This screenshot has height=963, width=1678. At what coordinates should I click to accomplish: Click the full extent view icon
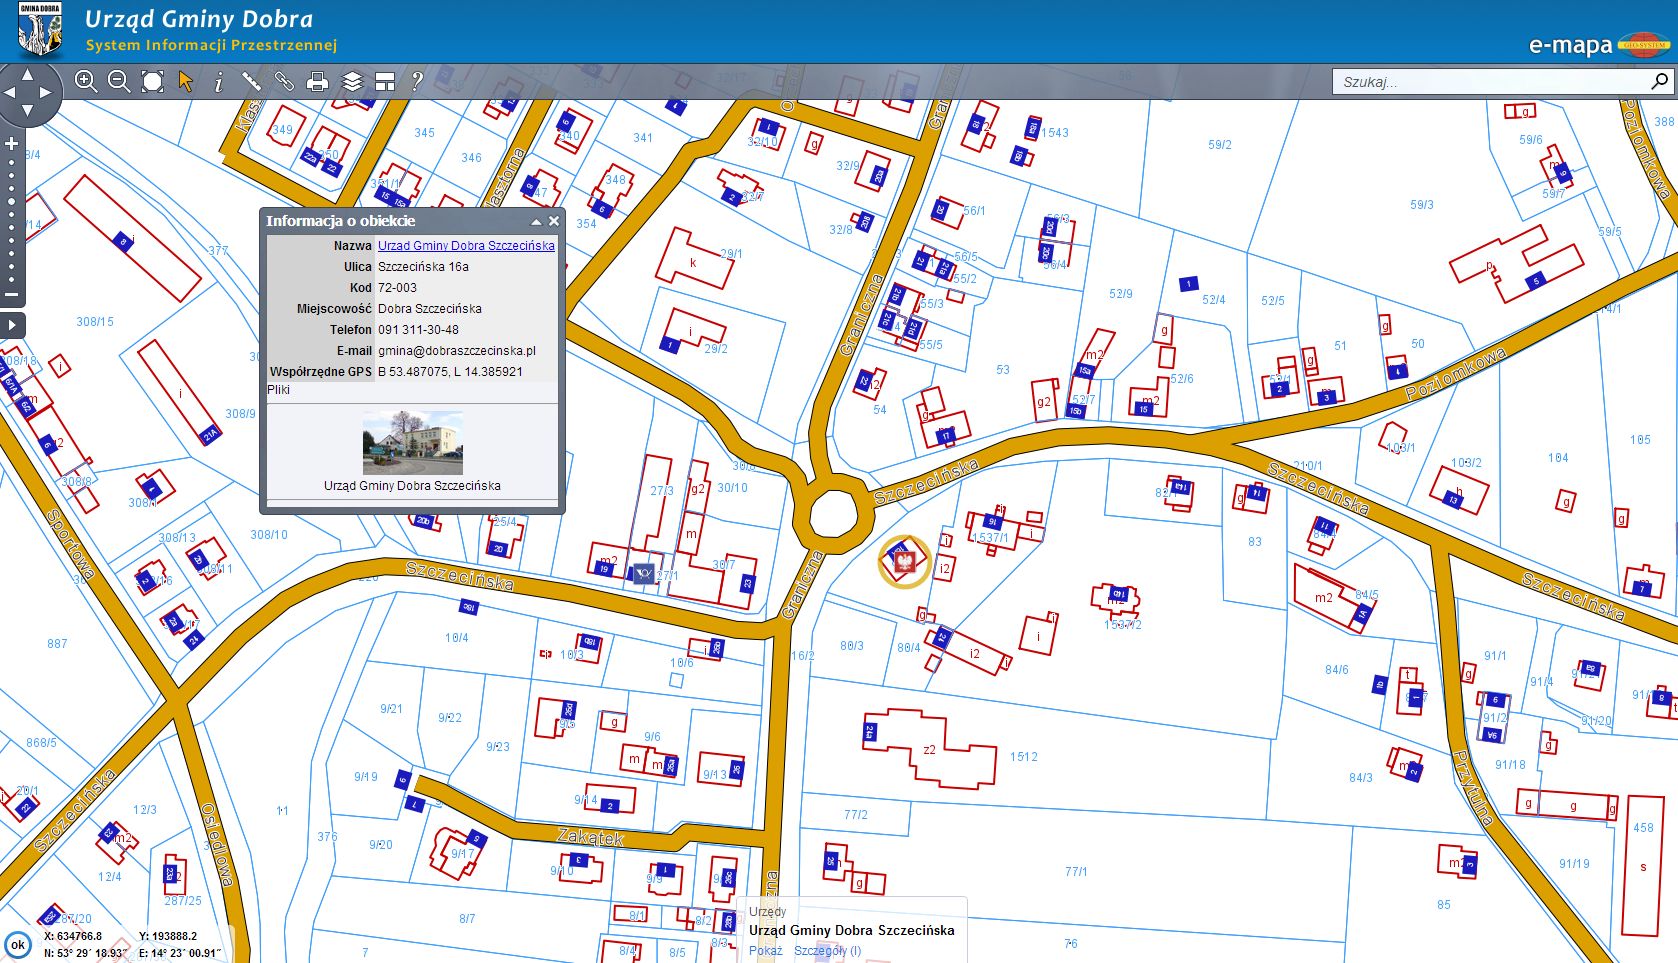click(152, 82)
